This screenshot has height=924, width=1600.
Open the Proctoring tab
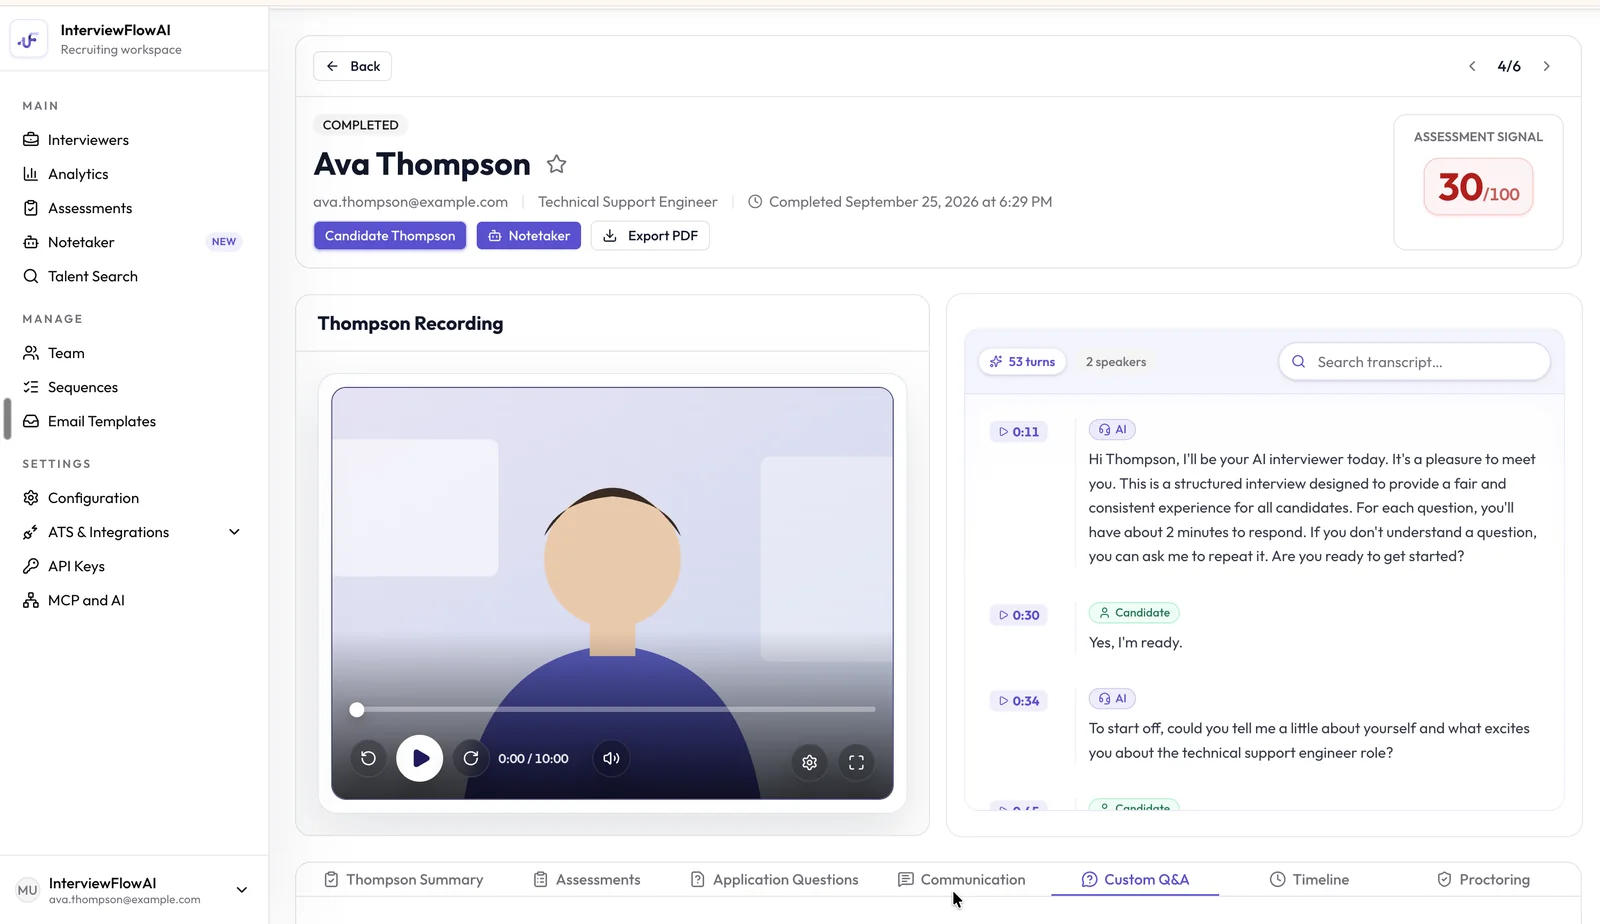pyautogui.click(x=1483, y=880)
